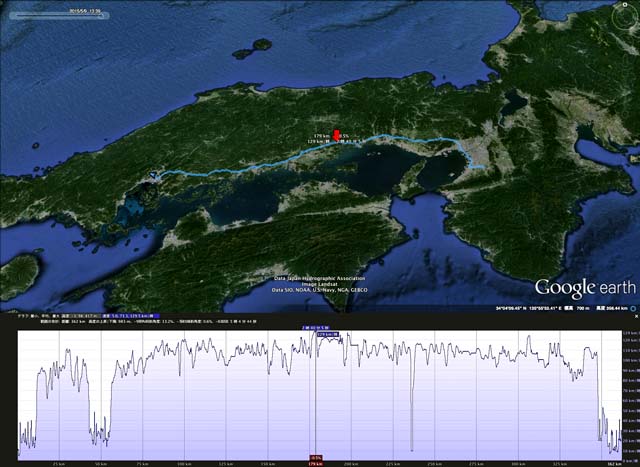
Task: Click the streaming status circle icon
Action: point(633,309)
